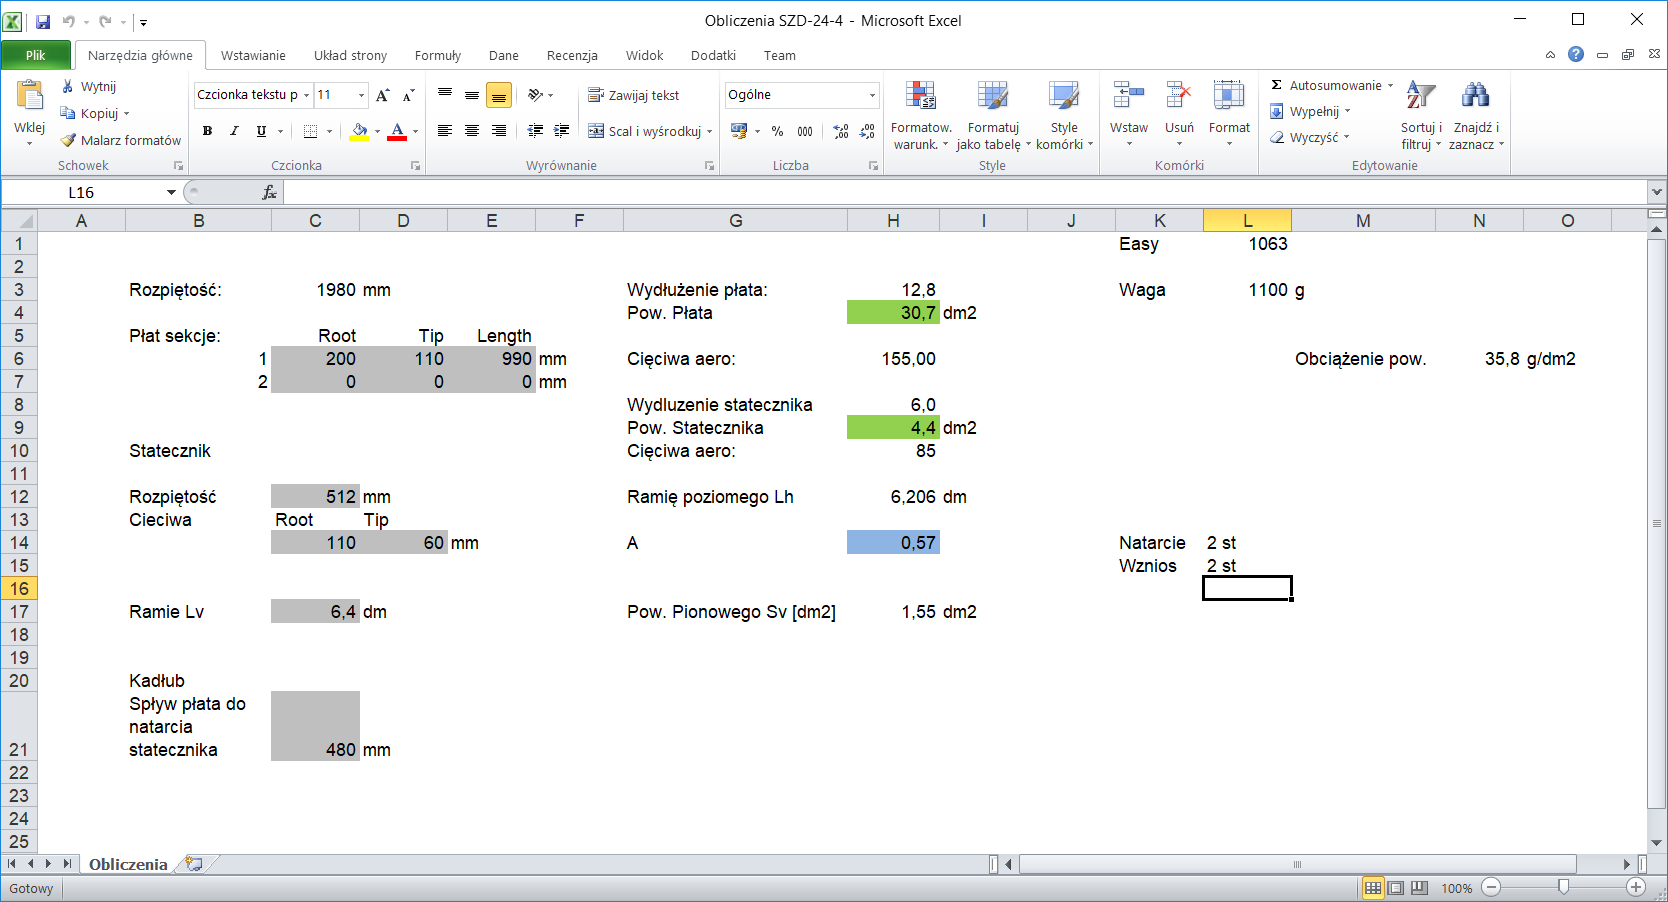Click the Insert Function fx icon

coord(269,192)
